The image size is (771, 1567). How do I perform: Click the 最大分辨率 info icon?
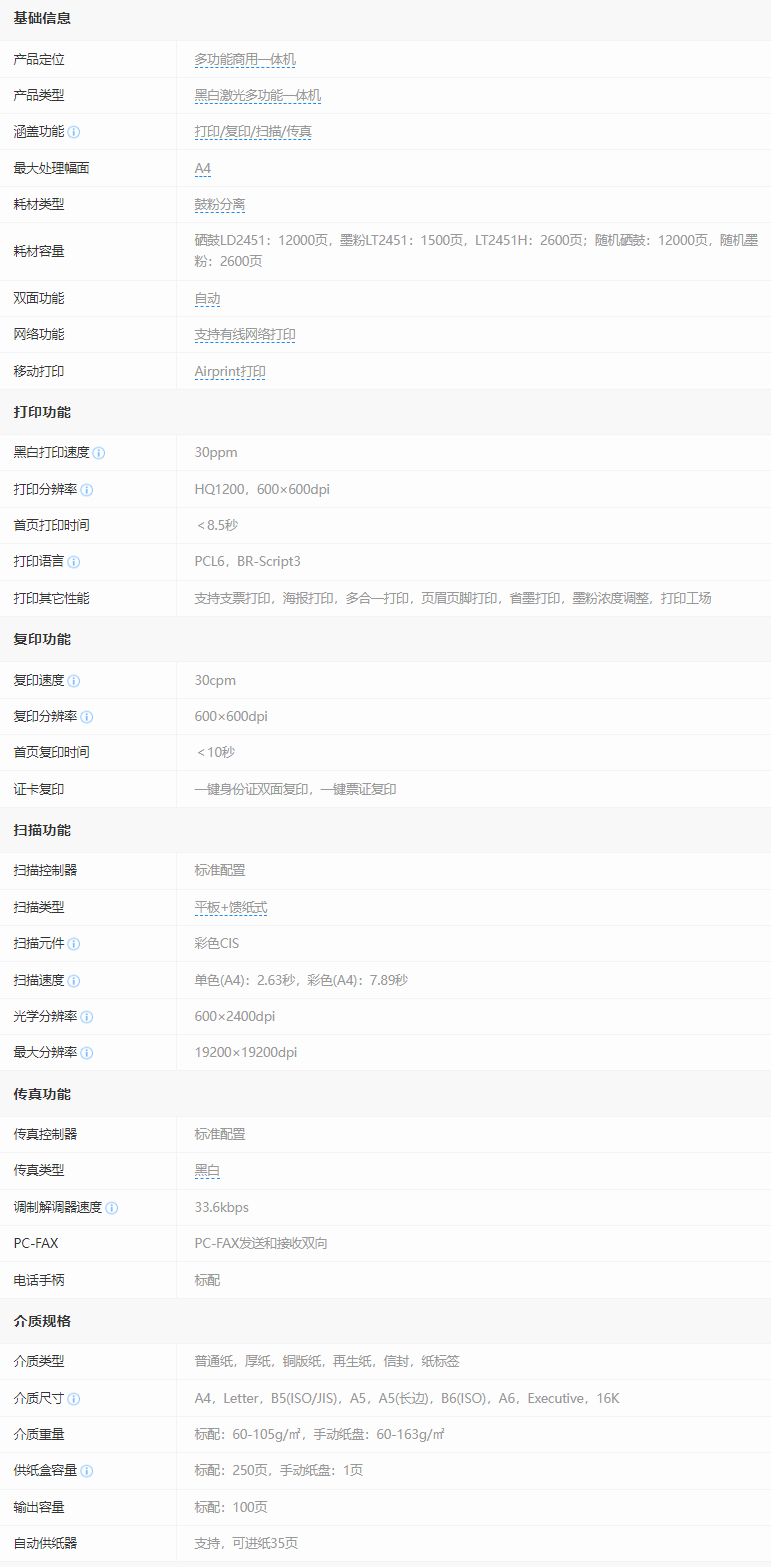(x=87, y=1053)
